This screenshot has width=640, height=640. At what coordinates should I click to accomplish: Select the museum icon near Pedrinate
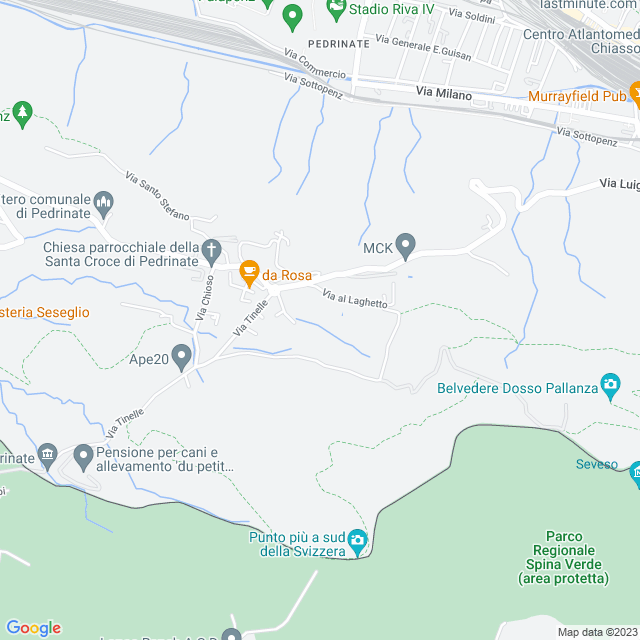(48, 457)
